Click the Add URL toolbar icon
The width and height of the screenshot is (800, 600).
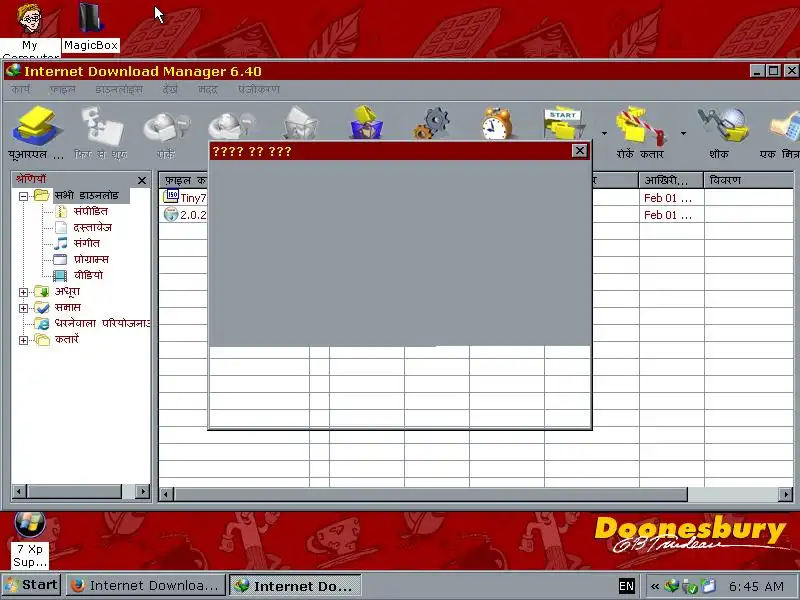point(36,124)
